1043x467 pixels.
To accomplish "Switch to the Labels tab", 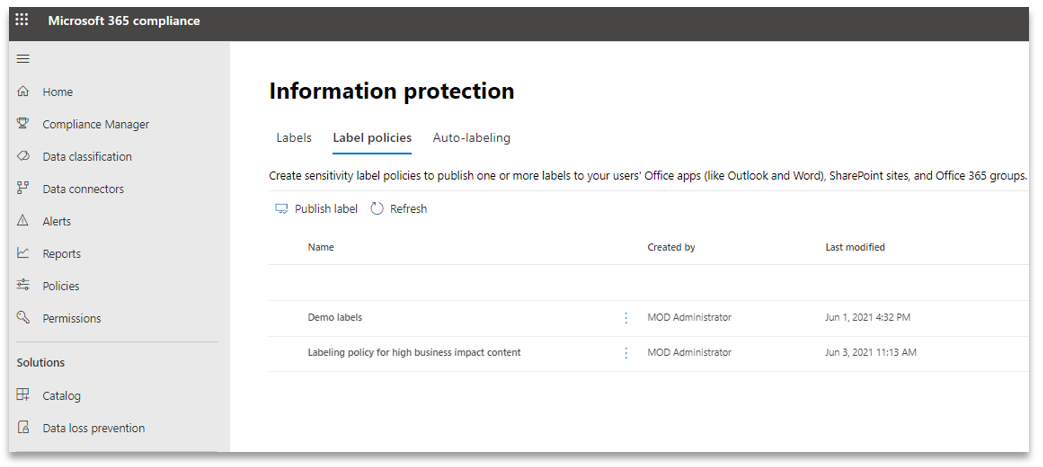I will pyautogui.click(x=294, y=138).
